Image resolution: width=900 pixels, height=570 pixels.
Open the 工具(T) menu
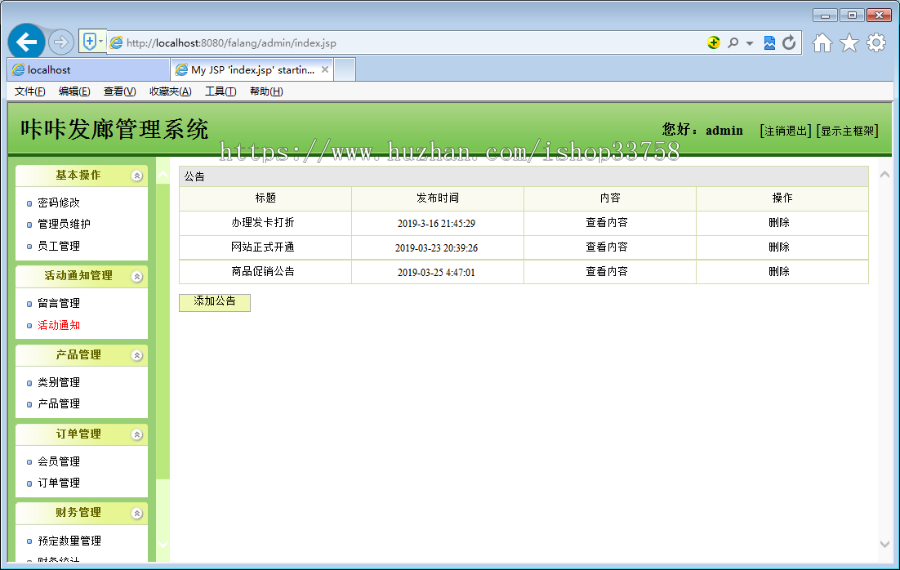pyautogui.click(x=220, y=91)
